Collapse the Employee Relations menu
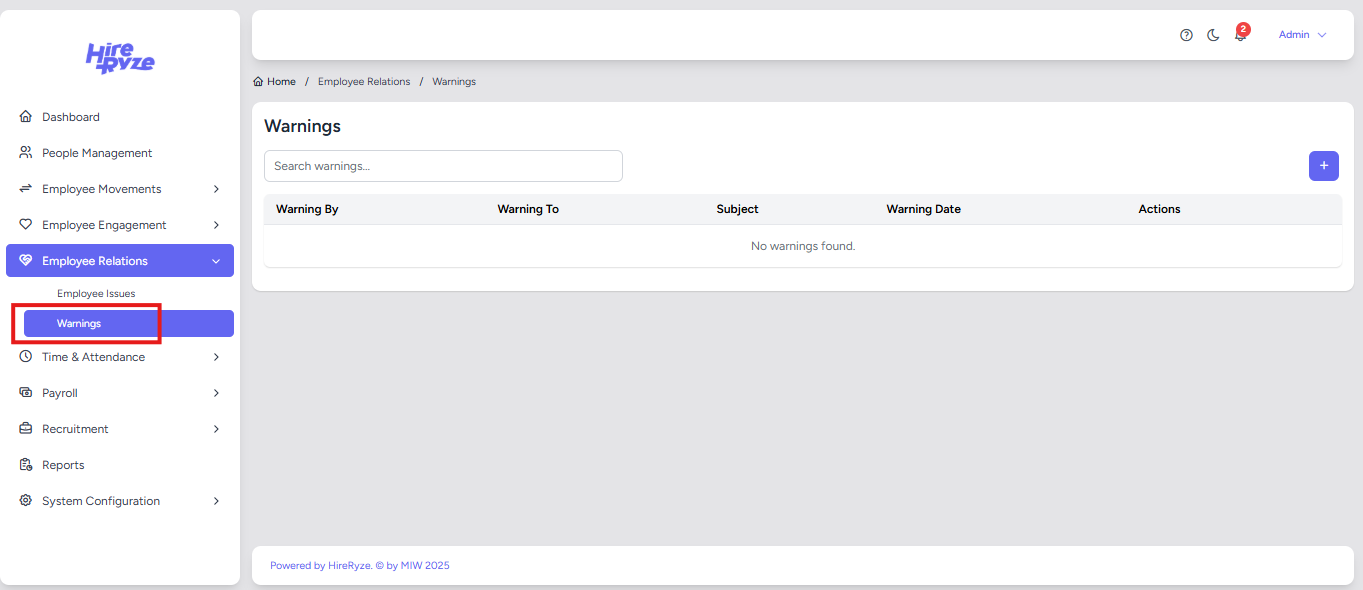 coord(216,261)
